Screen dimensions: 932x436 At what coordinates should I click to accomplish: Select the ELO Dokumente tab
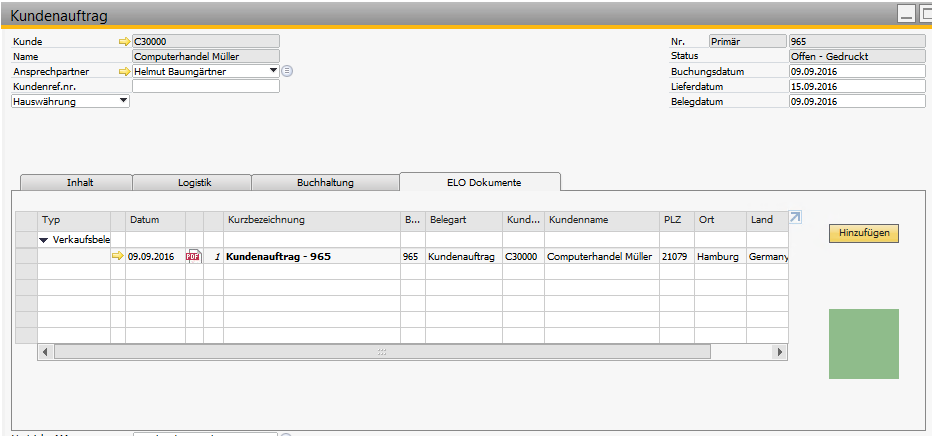click(x=480, y=182)
